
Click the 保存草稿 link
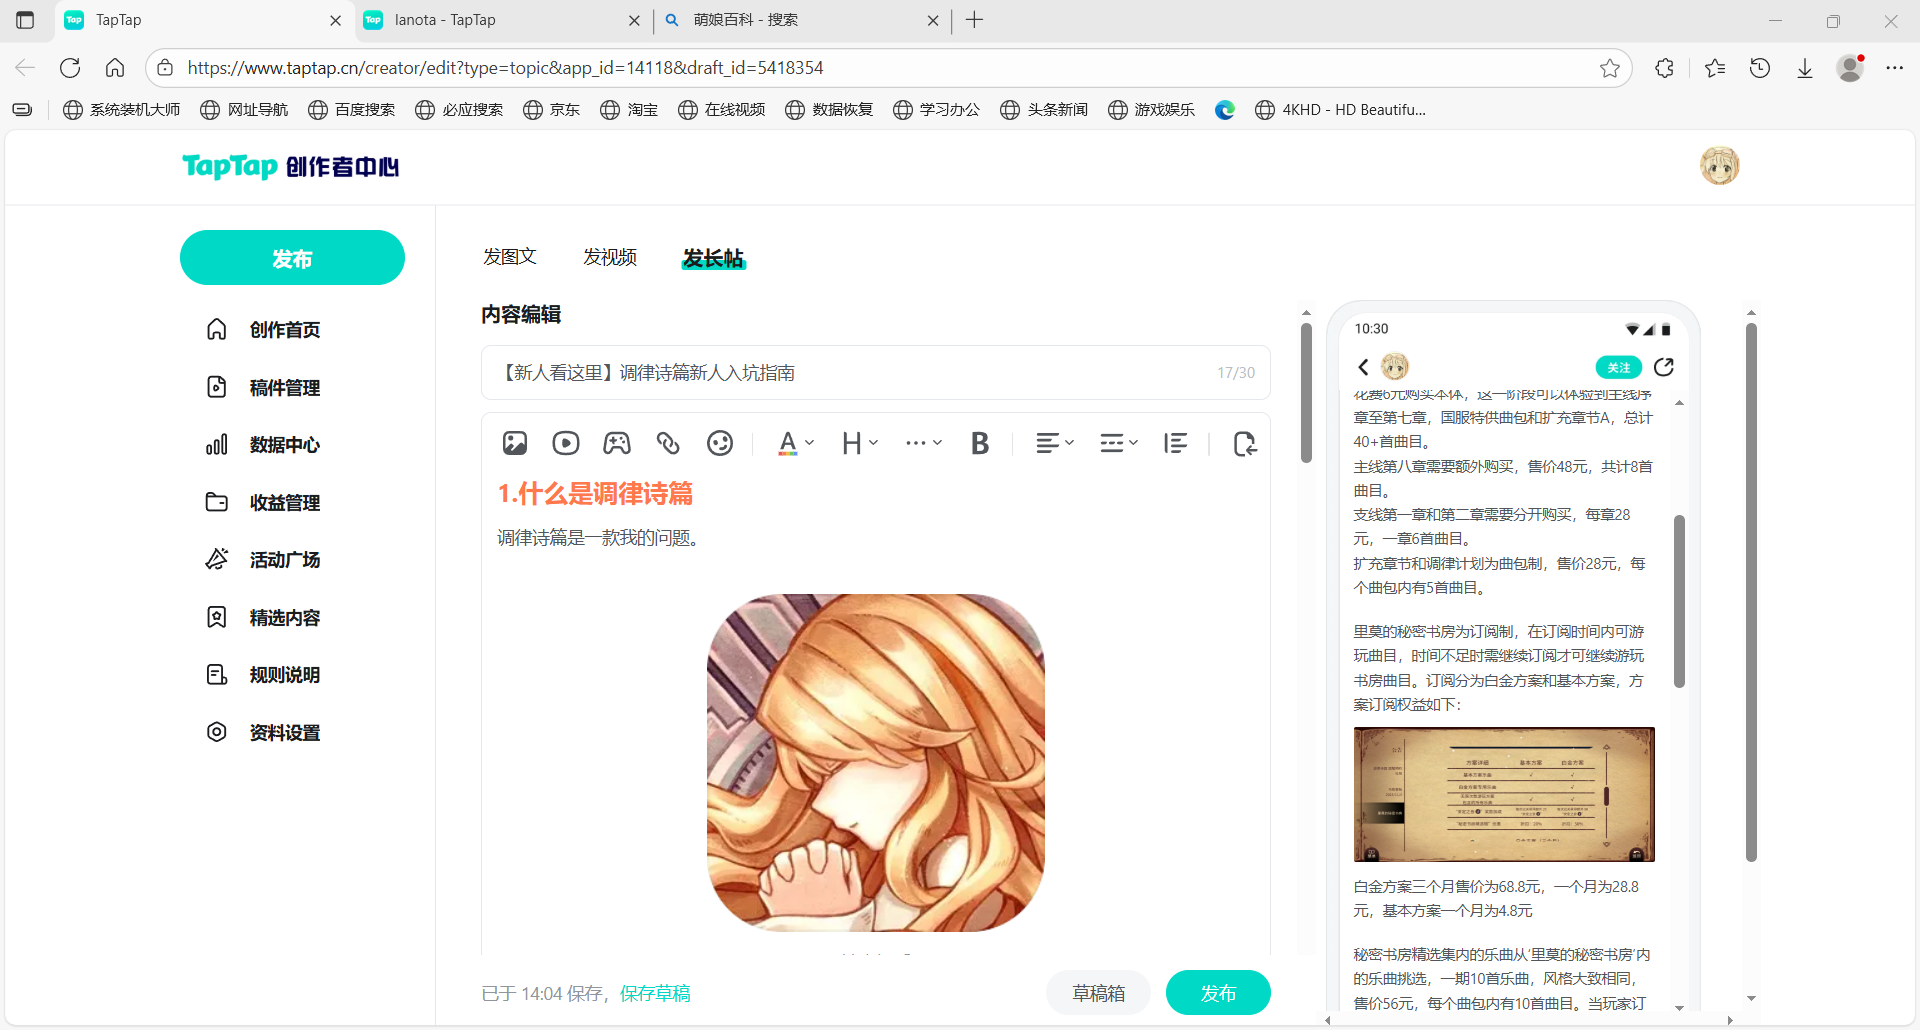tap(655, 993)
